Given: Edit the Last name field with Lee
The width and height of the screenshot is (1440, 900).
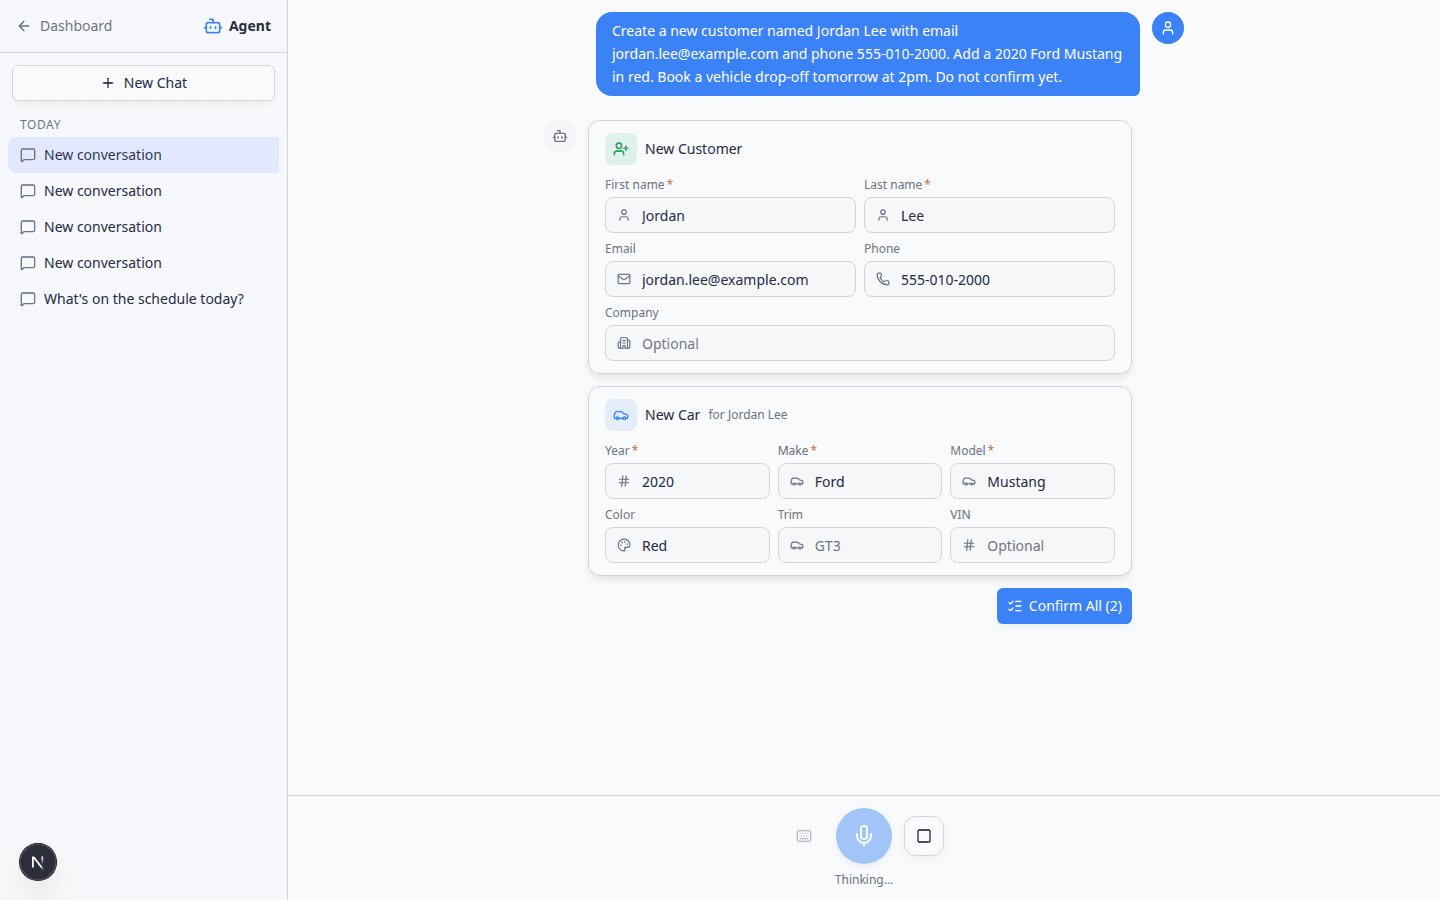Looking at the screenshot, I should click(x=989, y=215).
